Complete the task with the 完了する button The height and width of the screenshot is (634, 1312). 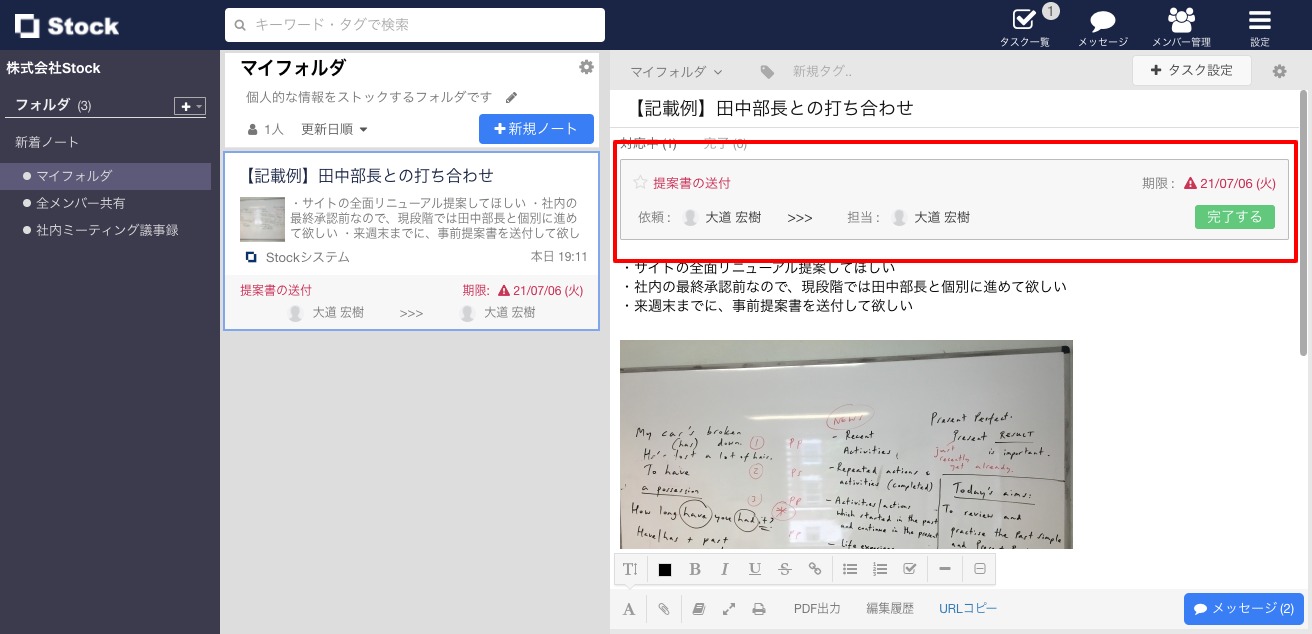click(1234, 217)
